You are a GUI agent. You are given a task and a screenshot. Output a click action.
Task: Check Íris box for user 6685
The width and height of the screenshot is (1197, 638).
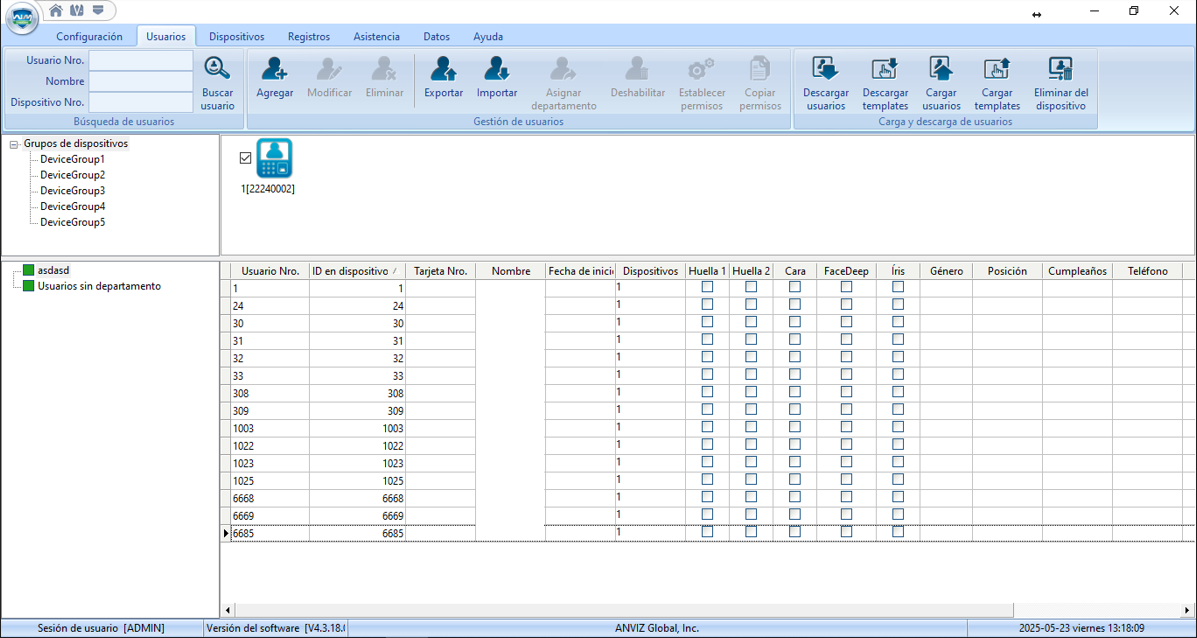pyautogui.click(x=898, y=533)
